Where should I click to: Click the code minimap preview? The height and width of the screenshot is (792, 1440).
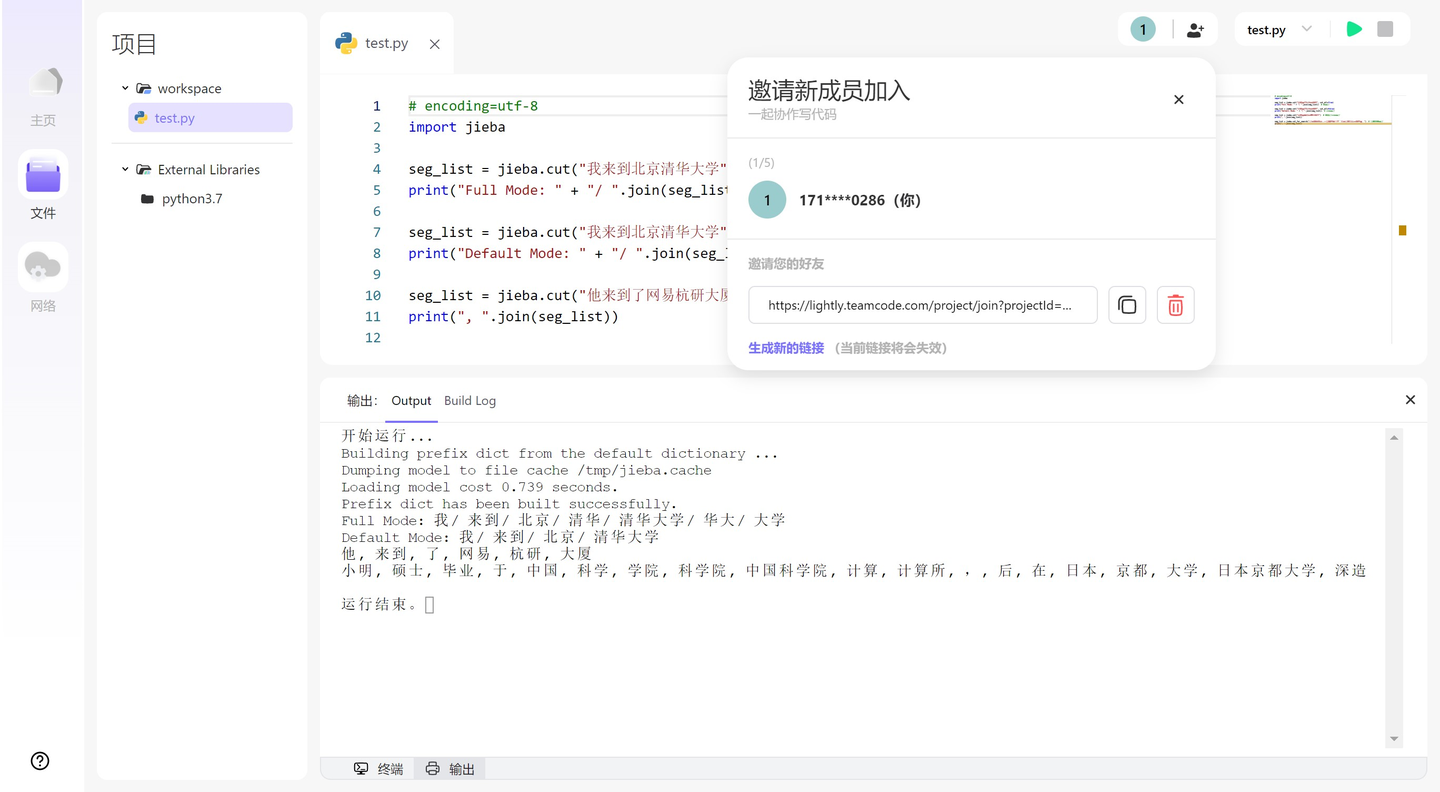[1332, 109]
